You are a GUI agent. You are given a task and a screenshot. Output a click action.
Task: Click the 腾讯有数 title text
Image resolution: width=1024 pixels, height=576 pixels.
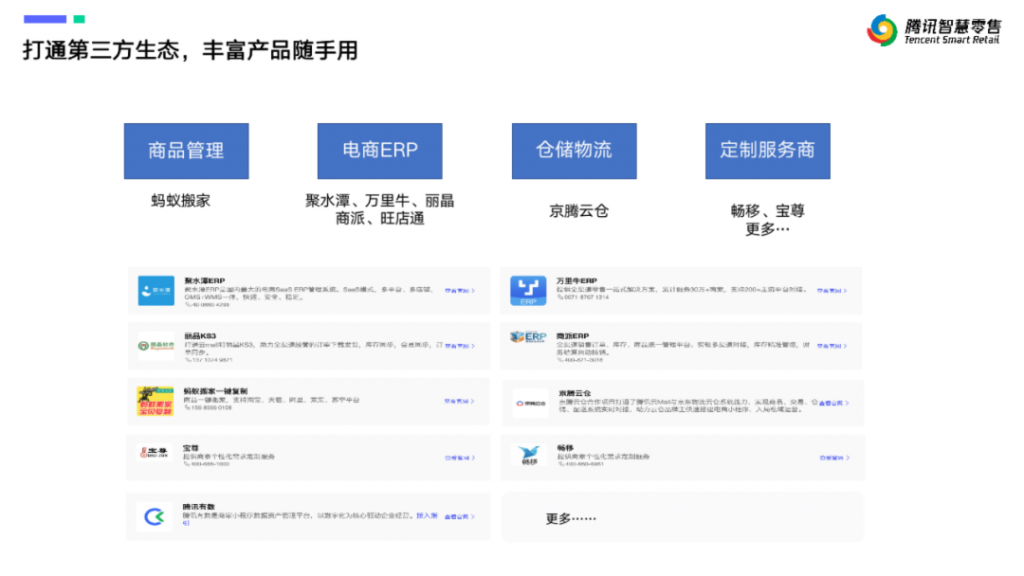point(199,507)
